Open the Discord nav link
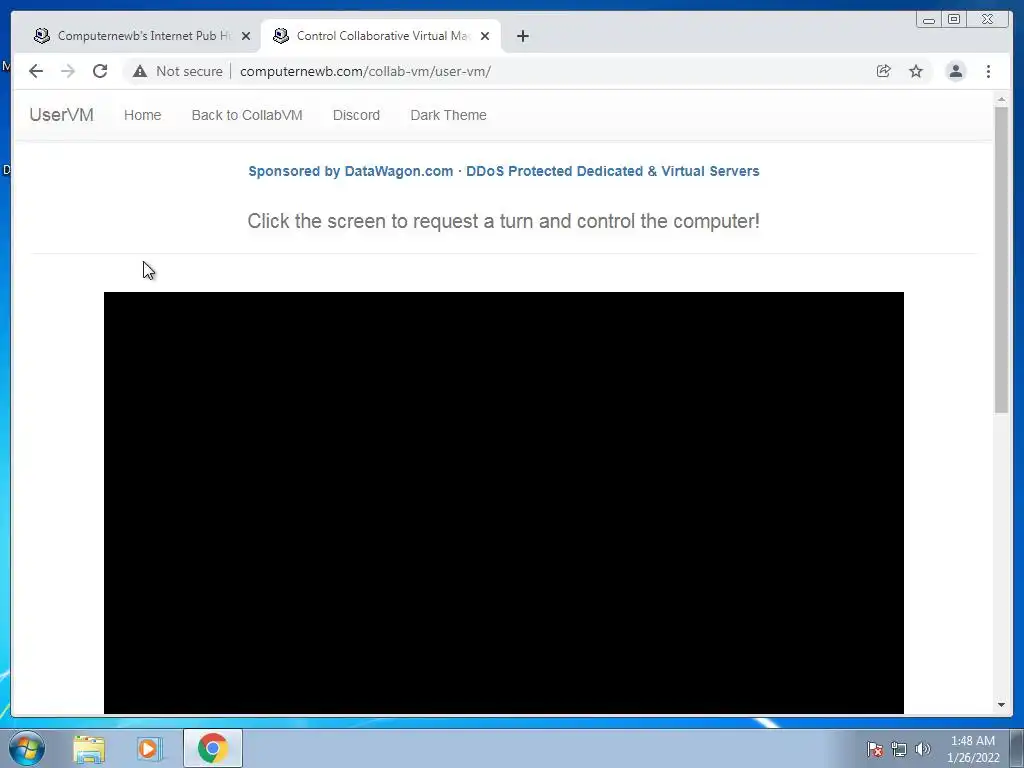 pos(356,115)
